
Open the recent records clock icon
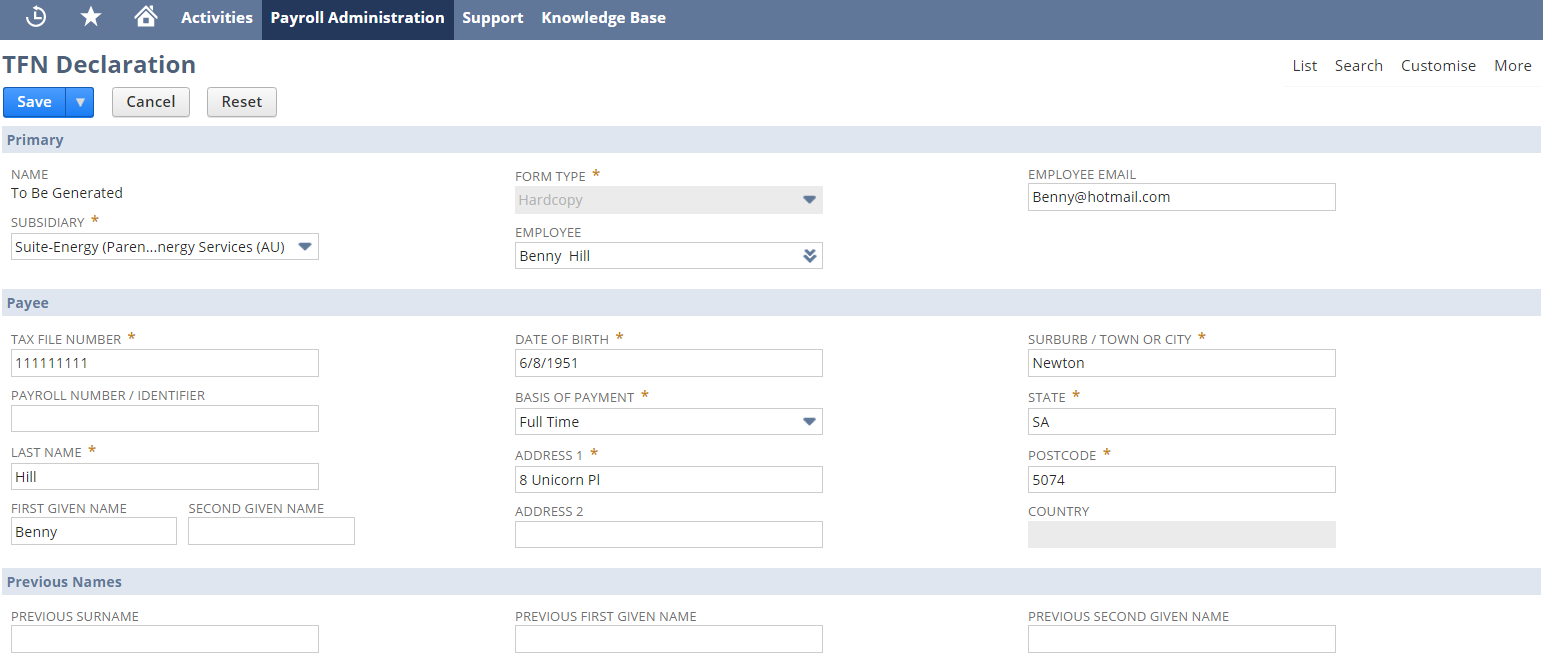coord(34,17)
